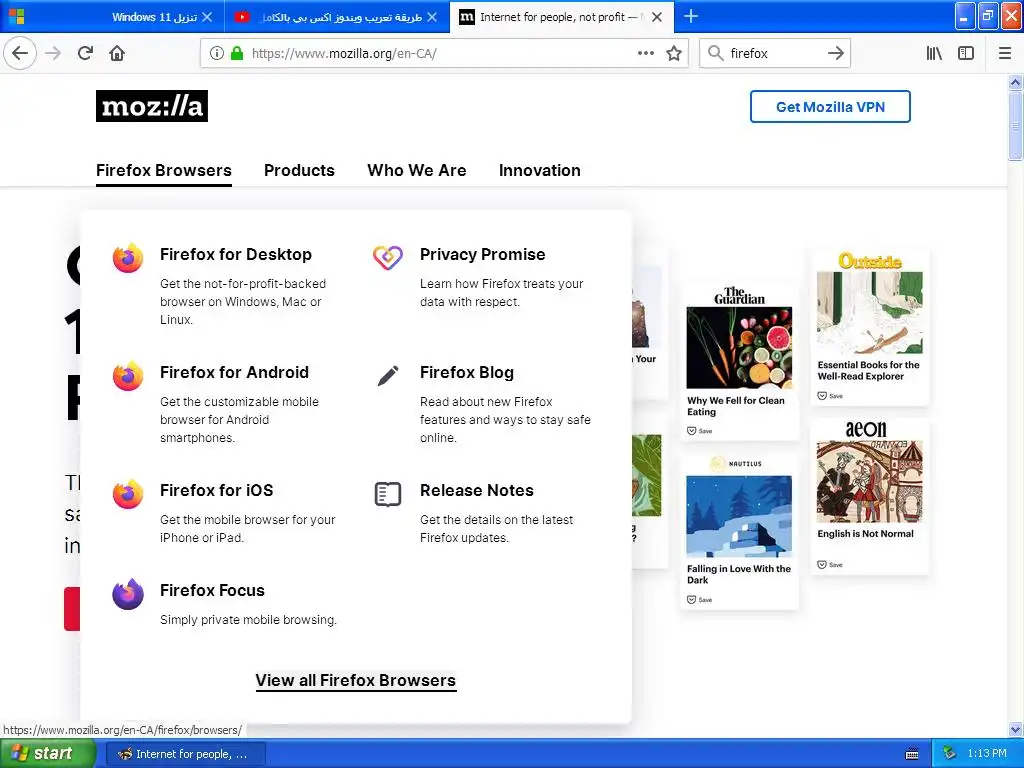1024x768 pixels.
Task: Click the search magnifier icon
Action: [x=716, y=53]
